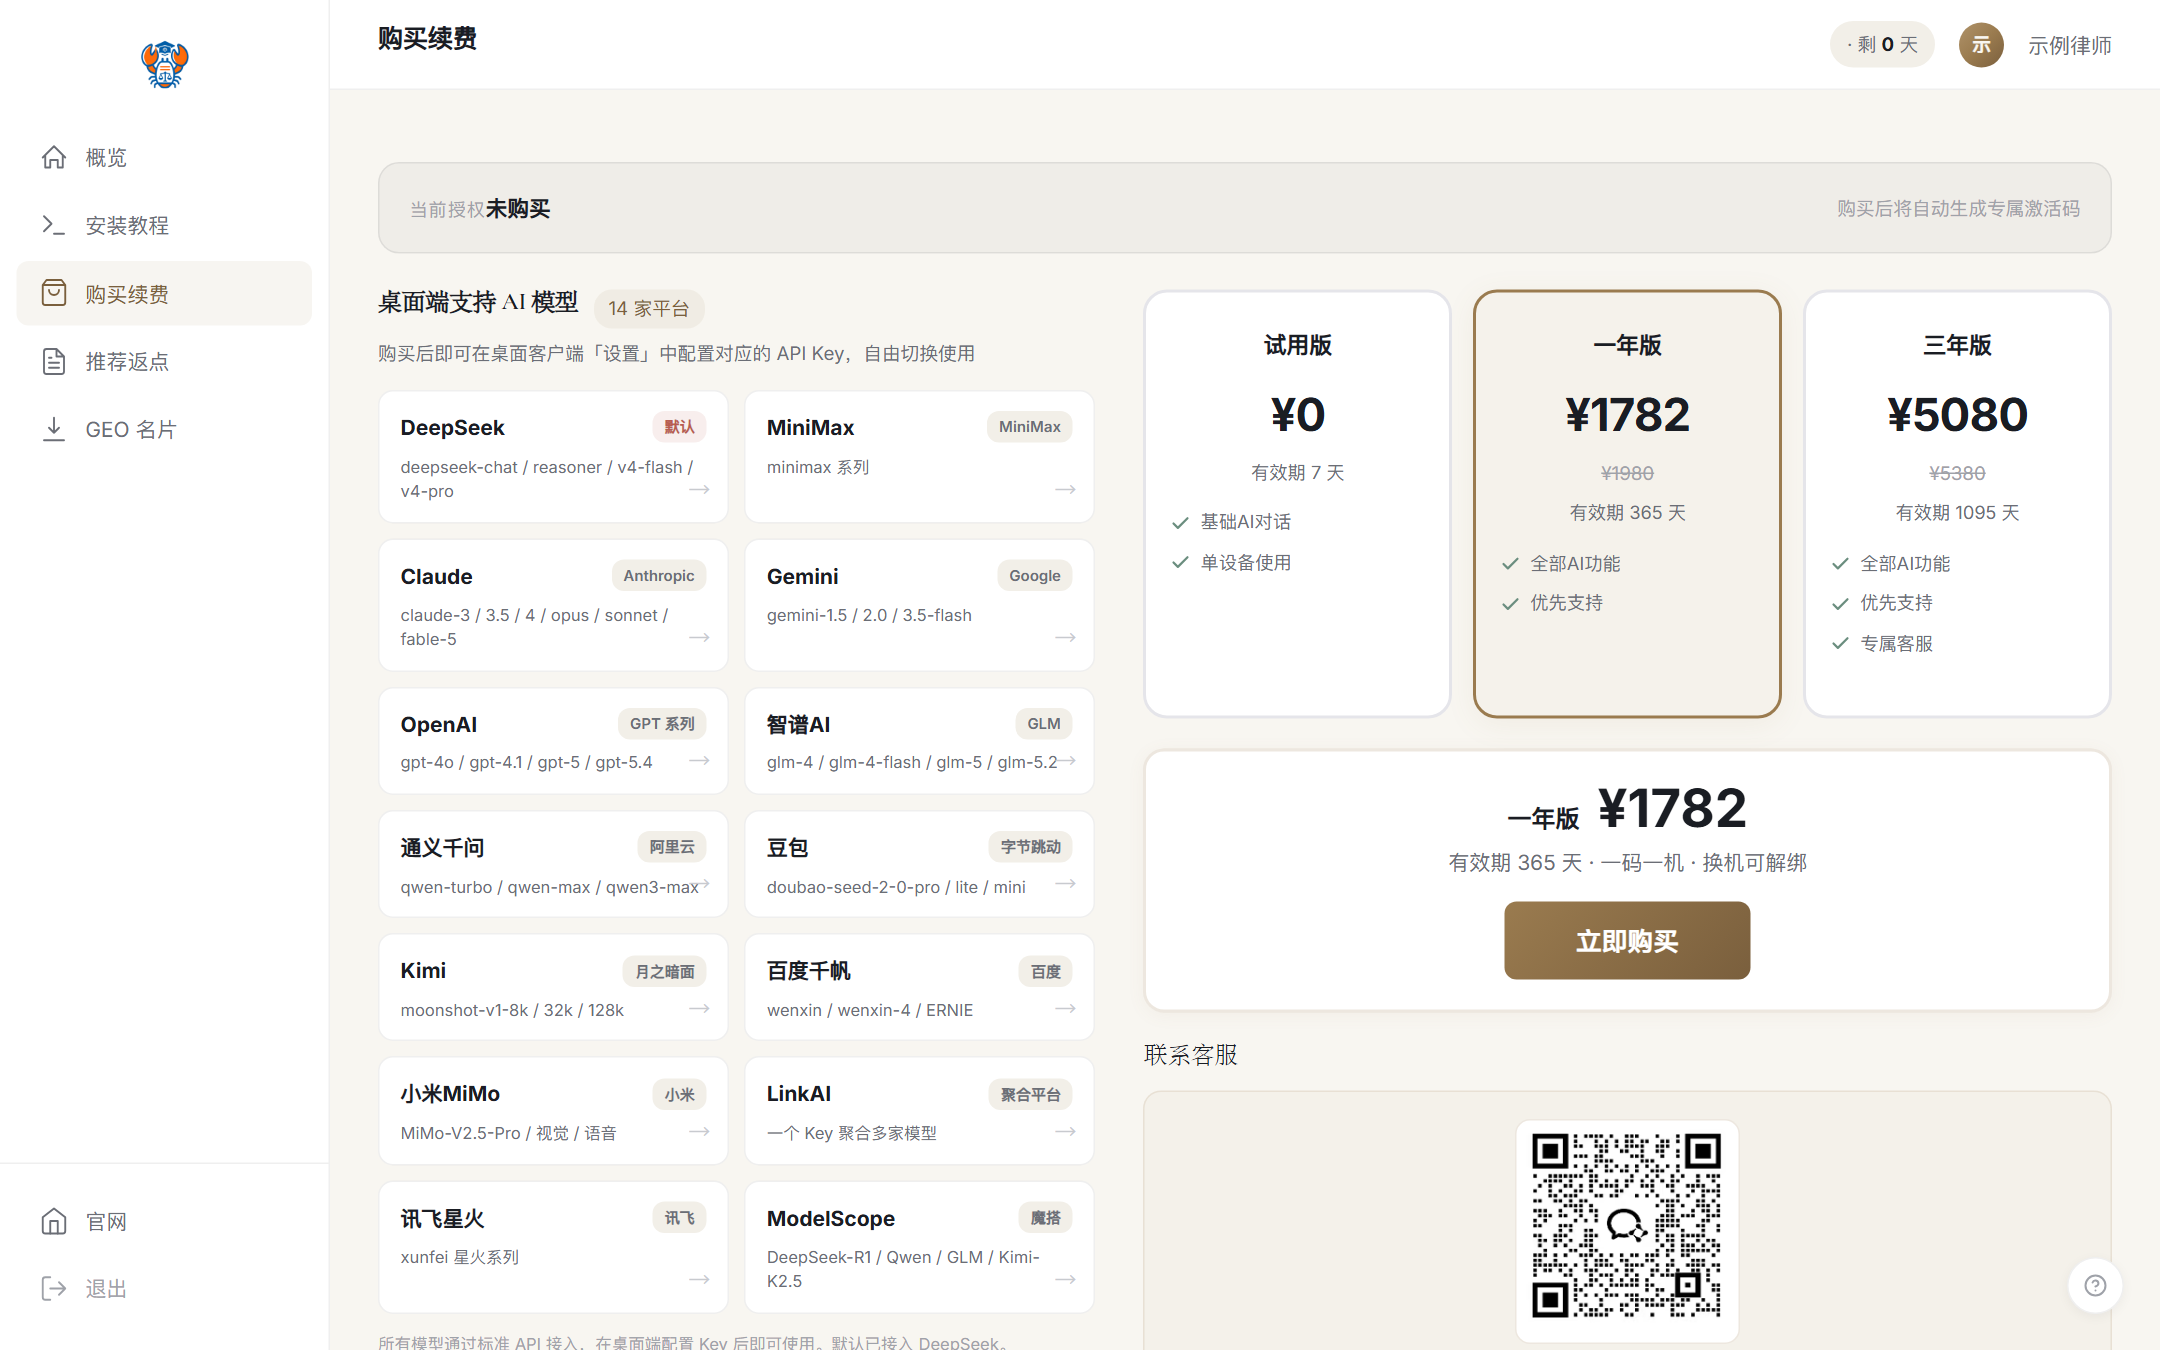Open the DeepSeek card arrow

point(699,490)
